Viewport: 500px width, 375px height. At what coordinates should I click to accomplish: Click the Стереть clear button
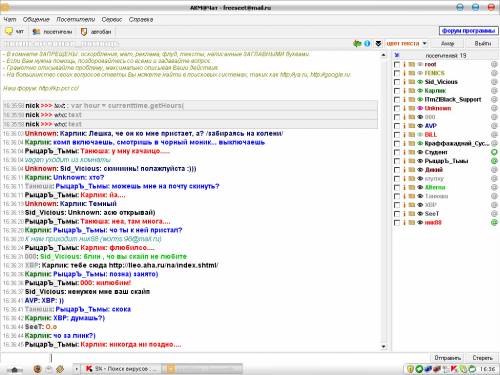[x=482, y=358]
